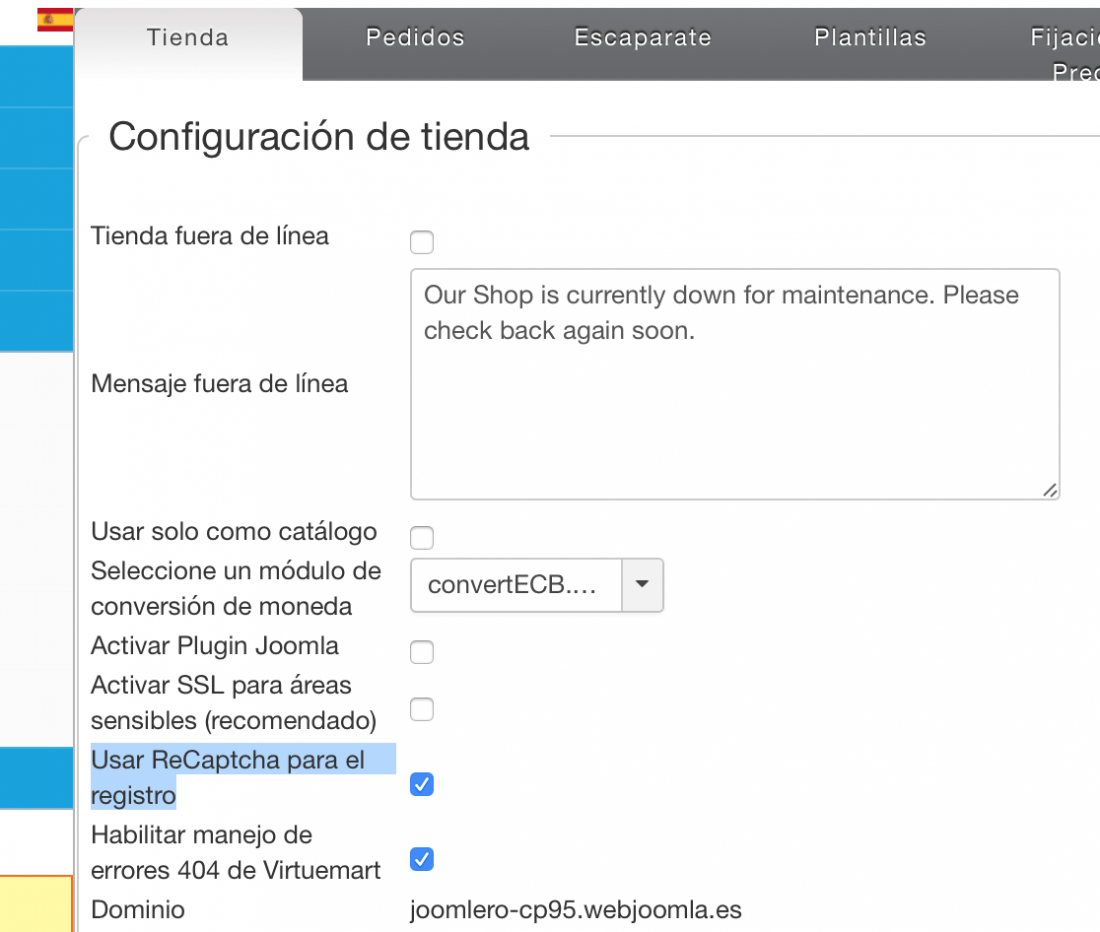
Task: Click the yellow sidebar box
Action: pos(36,903)
